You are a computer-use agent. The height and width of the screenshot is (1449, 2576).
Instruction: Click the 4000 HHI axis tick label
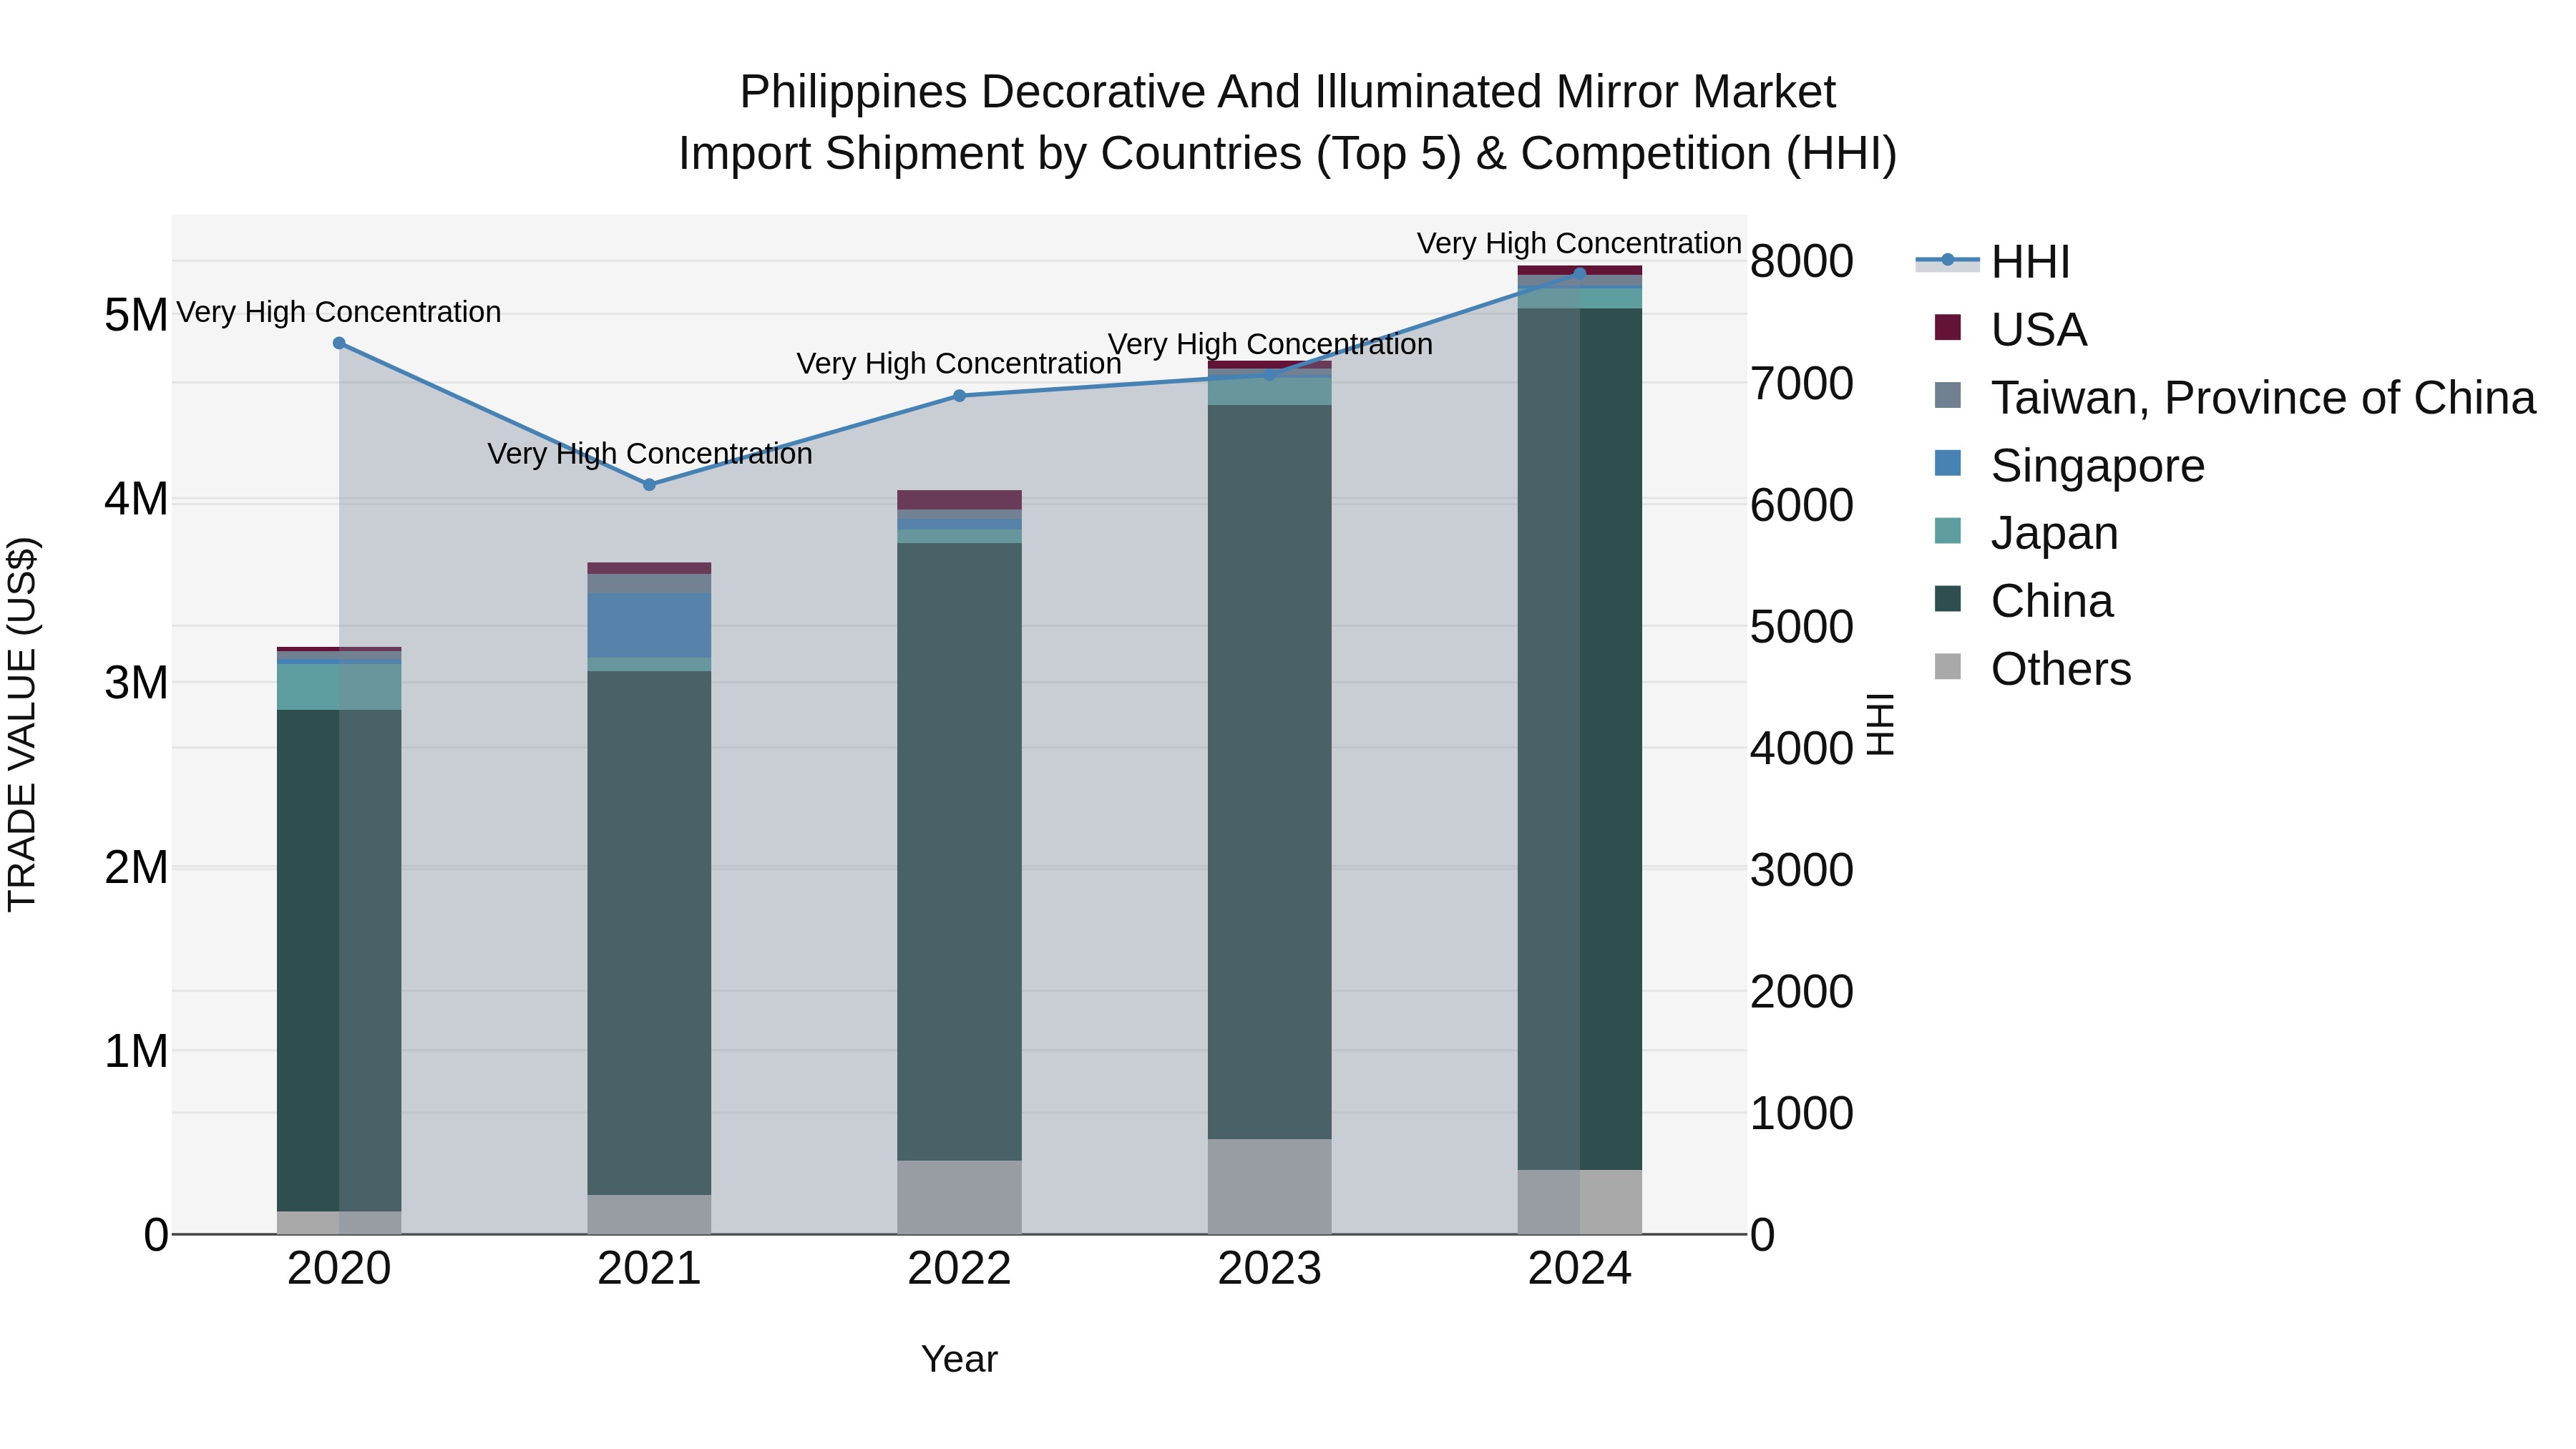click(x=1802, y=748)
